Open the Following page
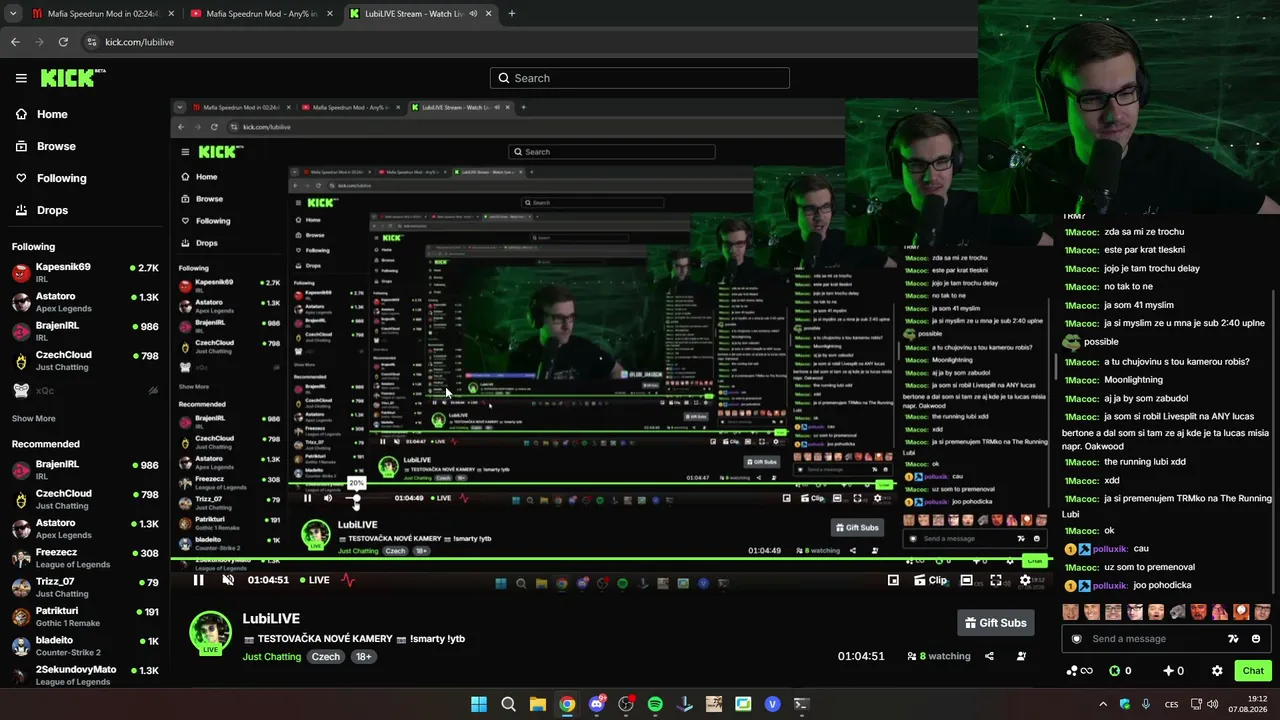This screenshot has width=1280, height=720. (51, 178)
